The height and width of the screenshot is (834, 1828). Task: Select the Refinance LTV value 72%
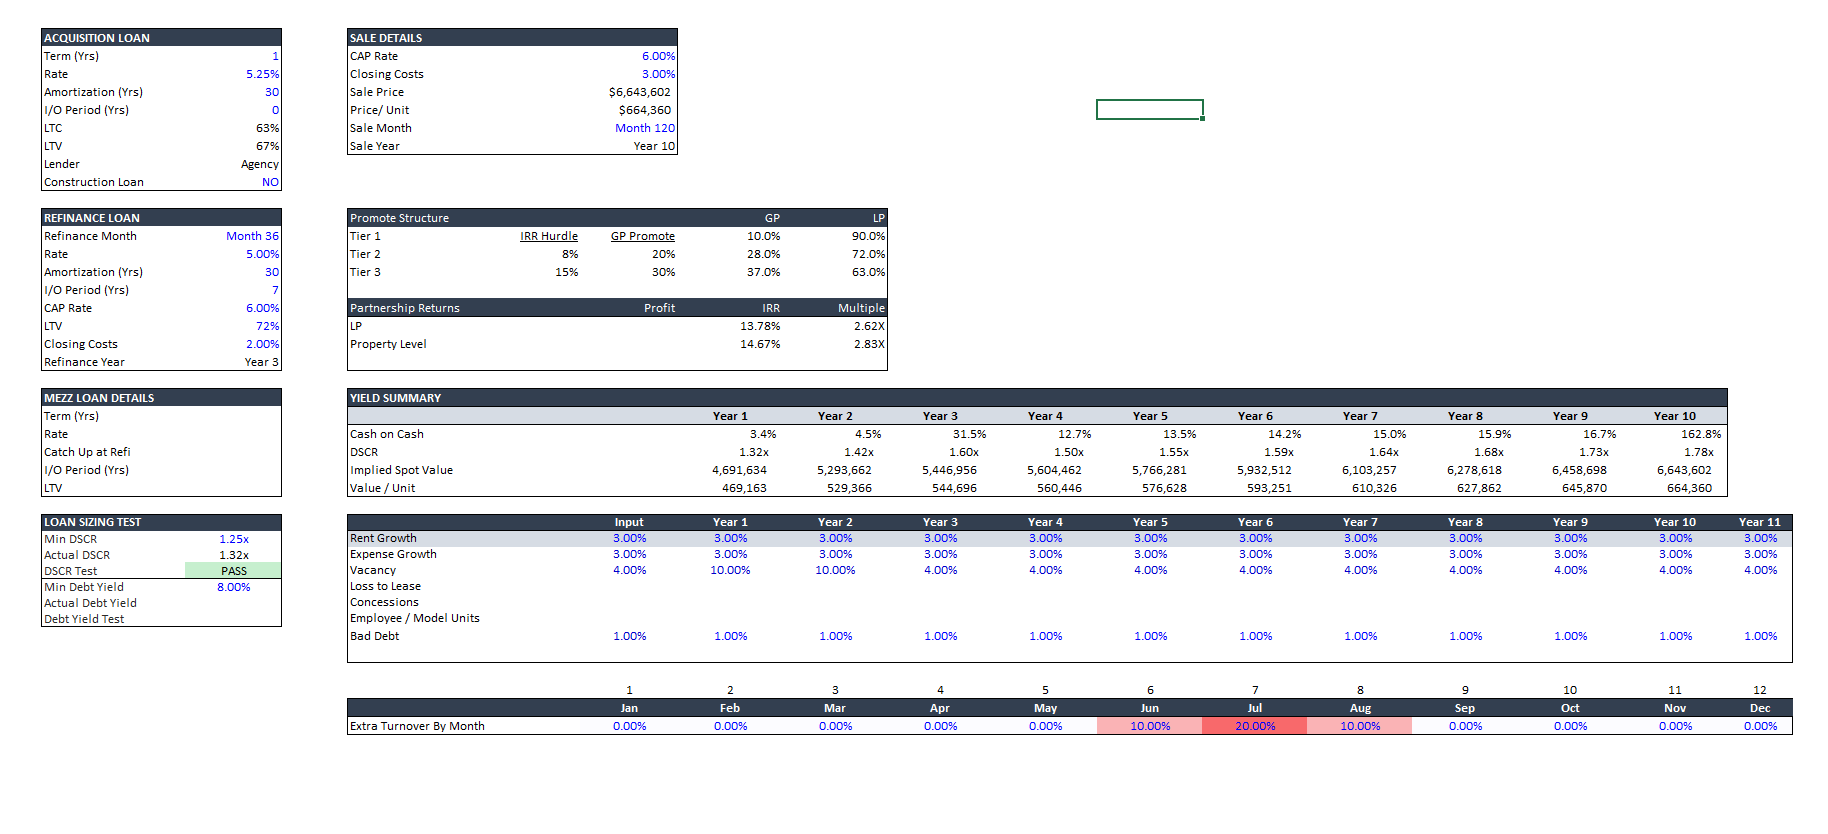(268, 326)
